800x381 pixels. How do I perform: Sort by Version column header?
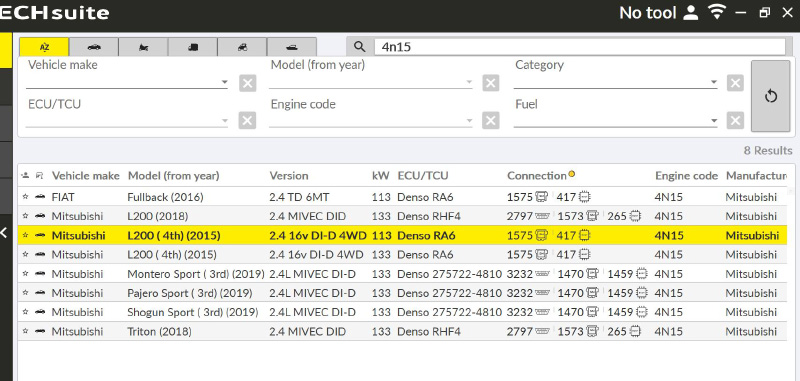tap(289, 176)
